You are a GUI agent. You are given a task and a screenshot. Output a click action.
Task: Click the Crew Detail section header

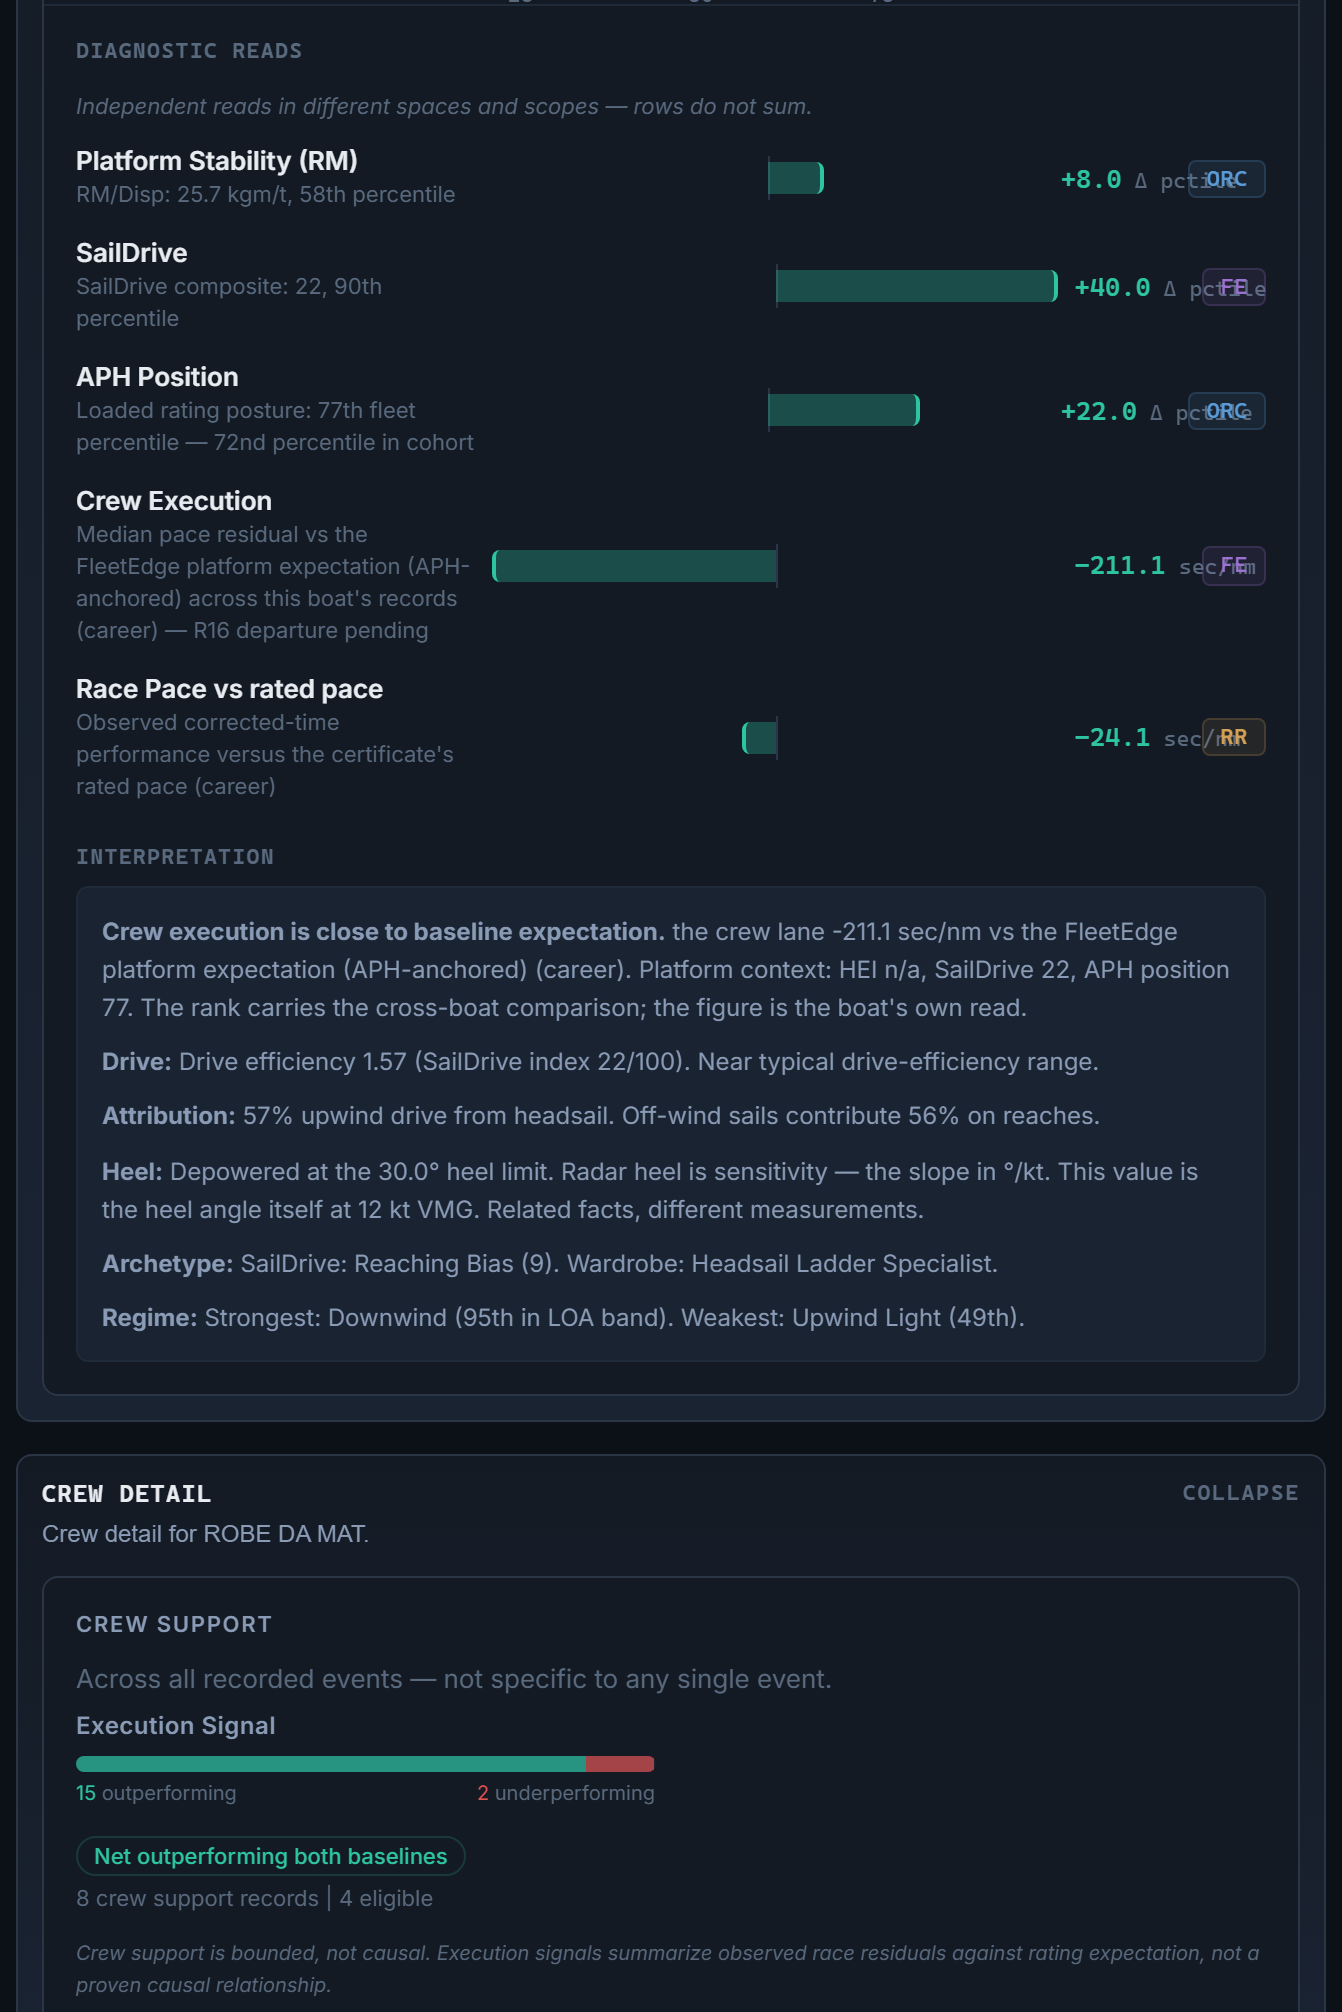tap(126, 1494)
